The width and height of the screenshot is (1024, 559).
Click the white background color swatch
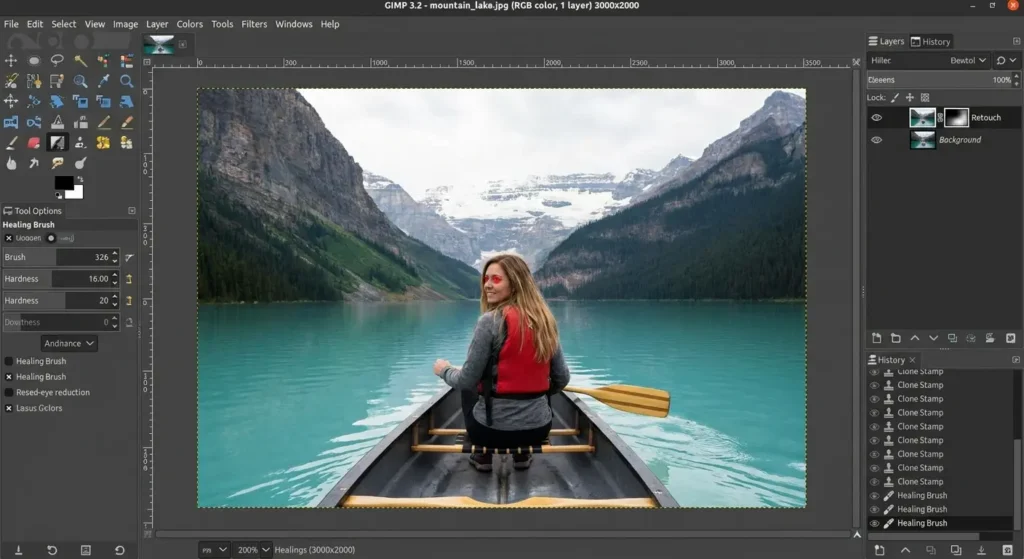tap(76, 193)
